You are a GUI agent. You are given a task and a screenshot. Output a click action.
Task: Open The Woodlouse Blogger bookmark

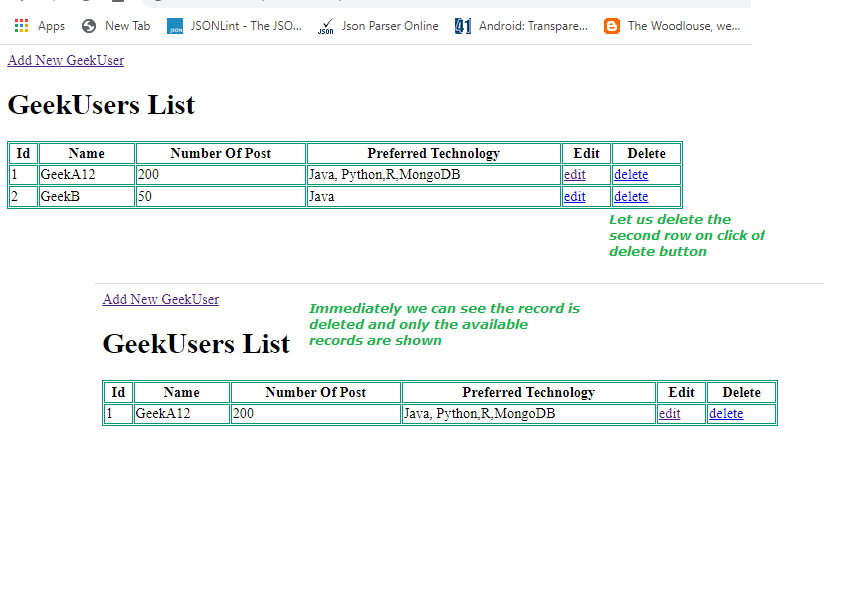click(x=673, y=26)
